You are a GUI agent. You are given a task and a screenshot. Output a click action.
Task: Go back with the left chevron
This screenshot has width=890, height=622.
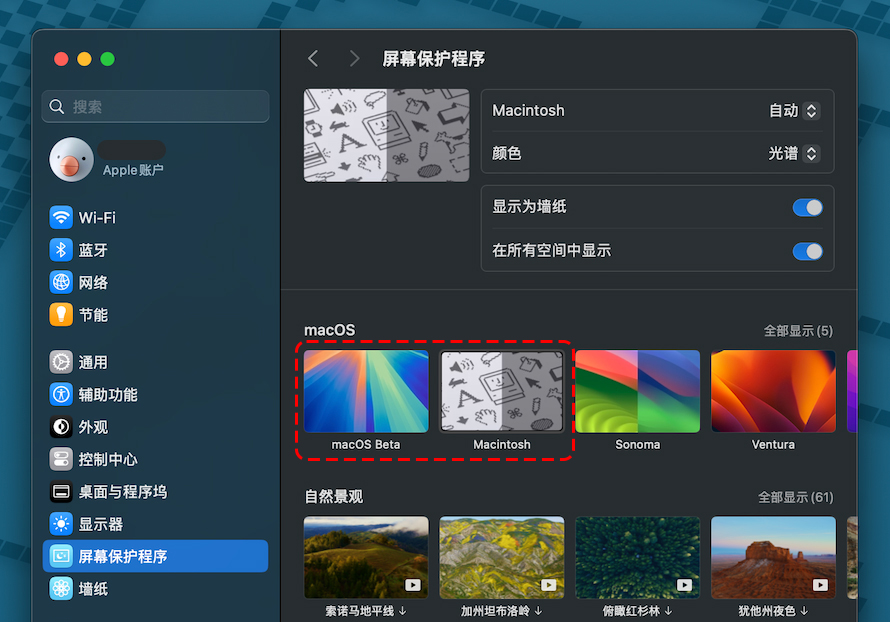(x=313, y=58)
